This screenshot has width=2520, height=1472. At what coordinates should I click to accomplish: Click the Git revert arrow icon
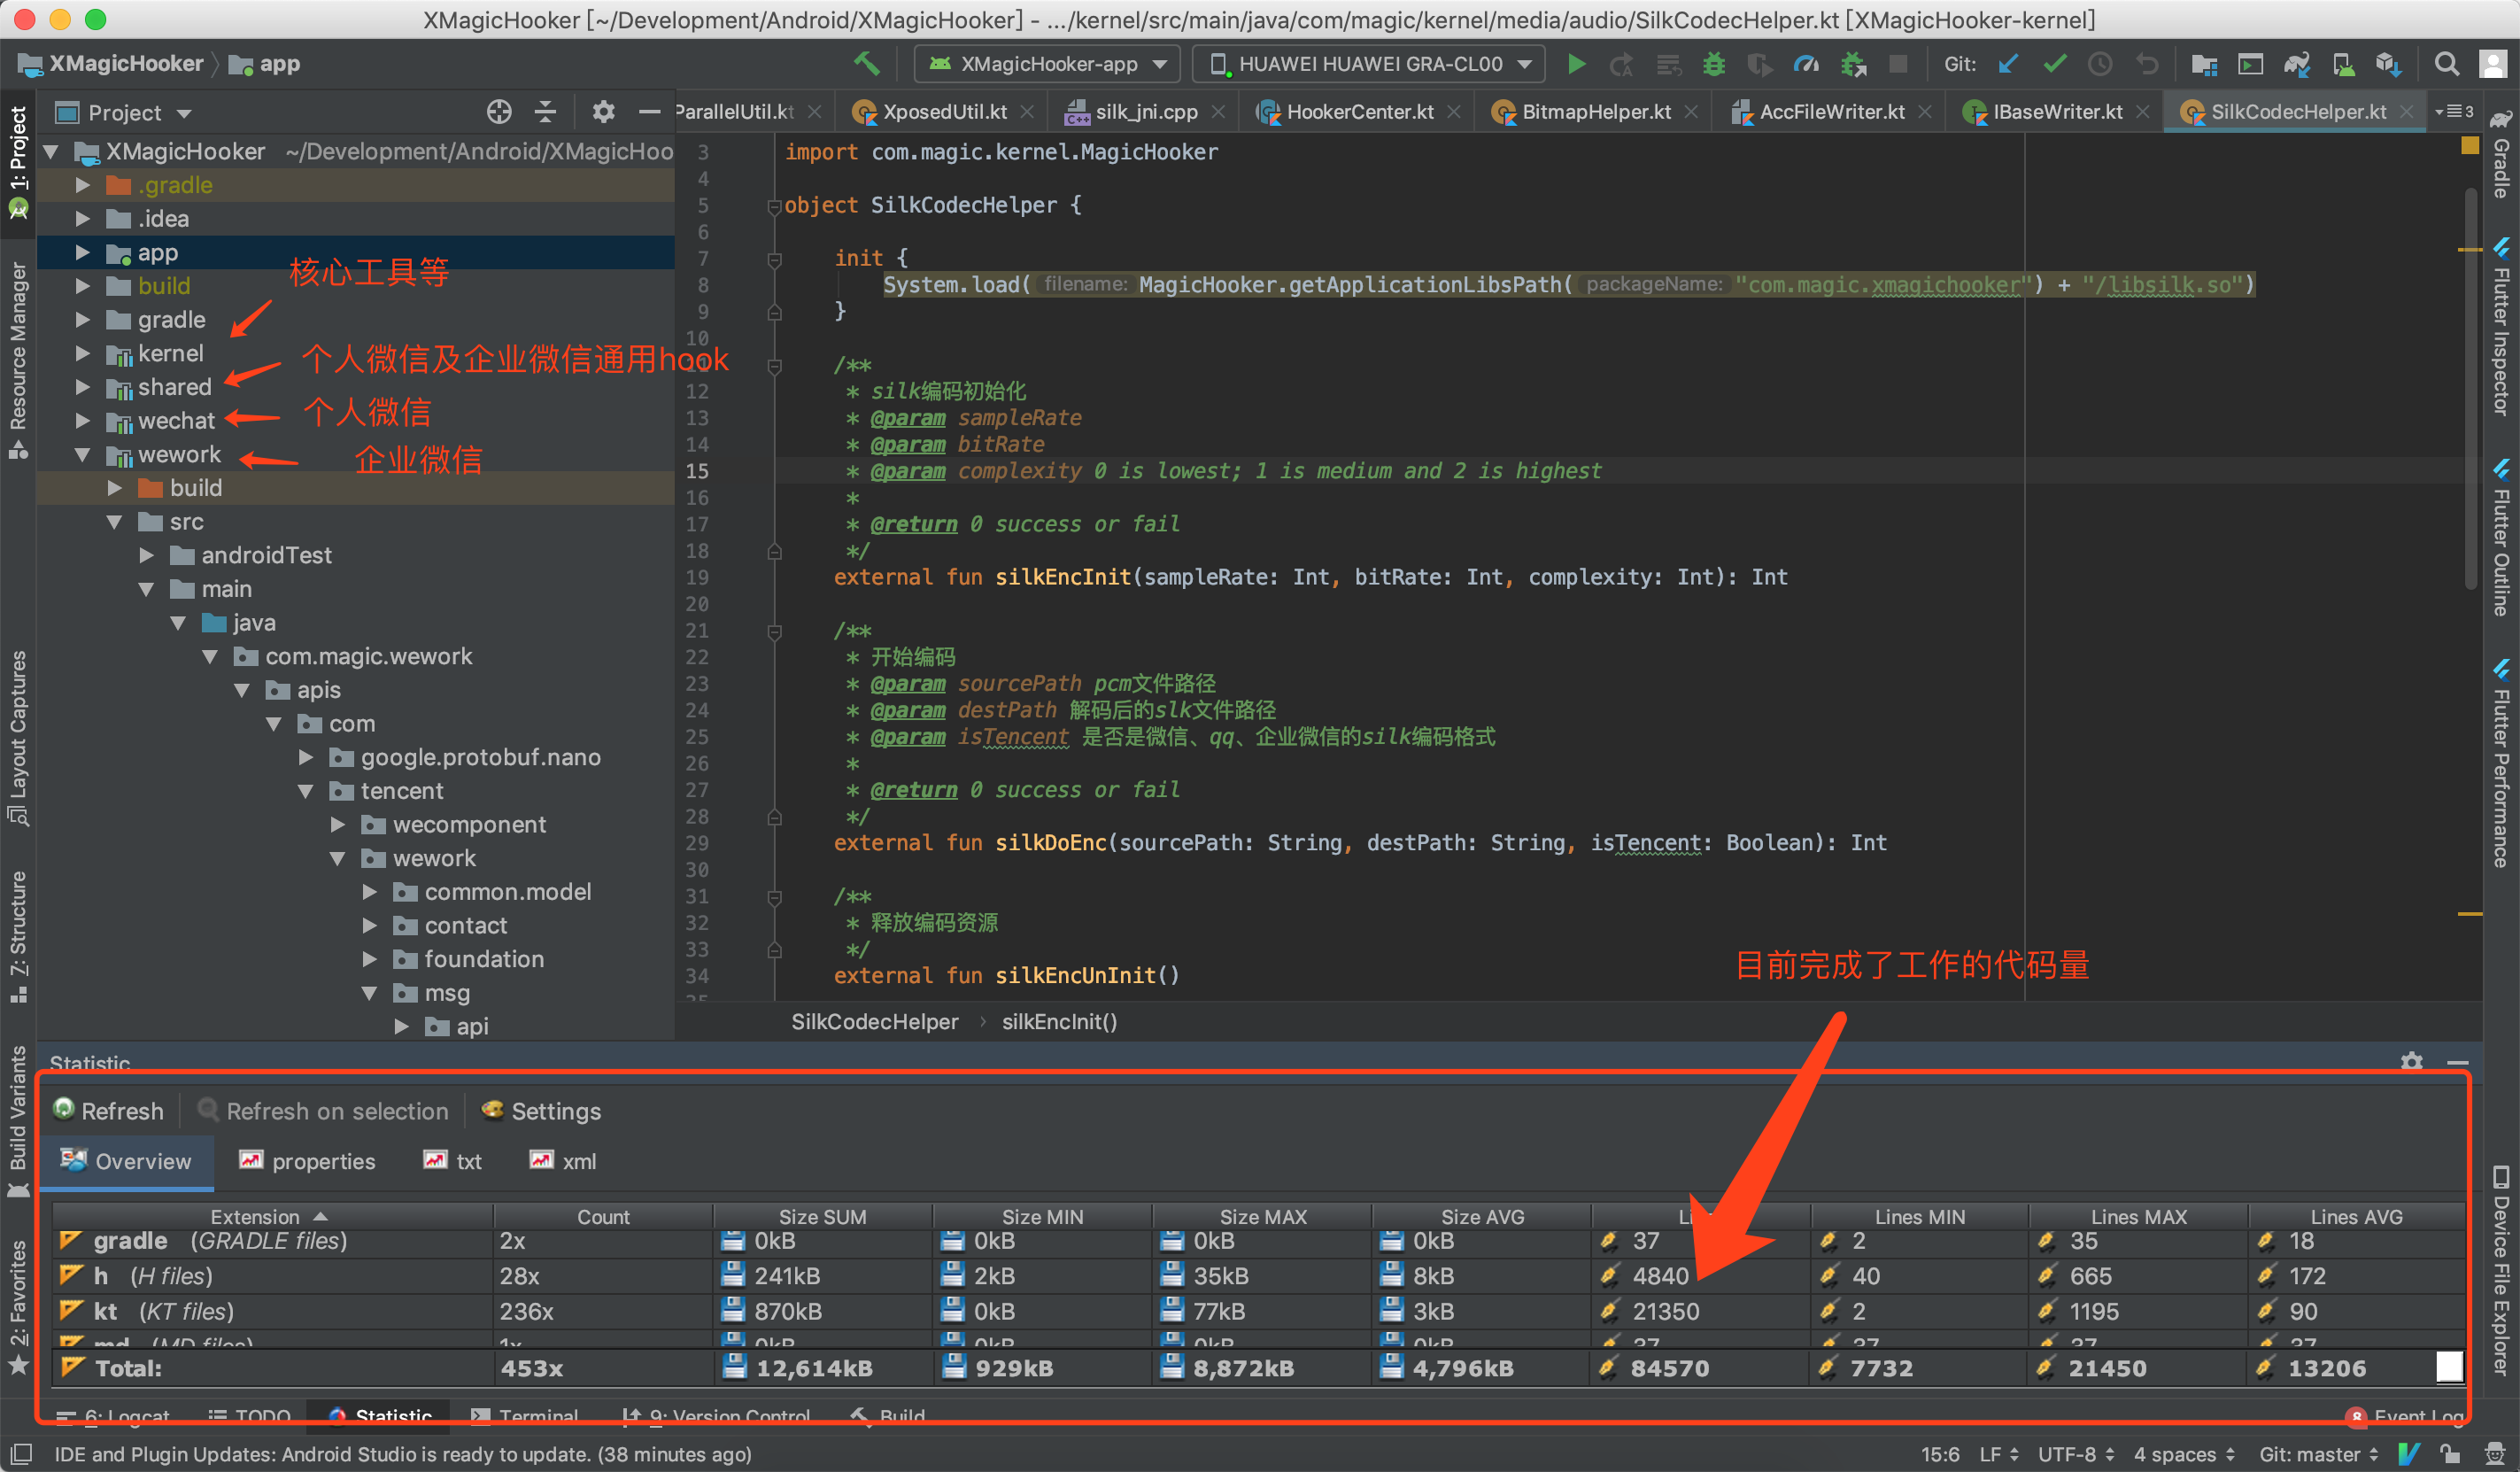point(2147,64)
